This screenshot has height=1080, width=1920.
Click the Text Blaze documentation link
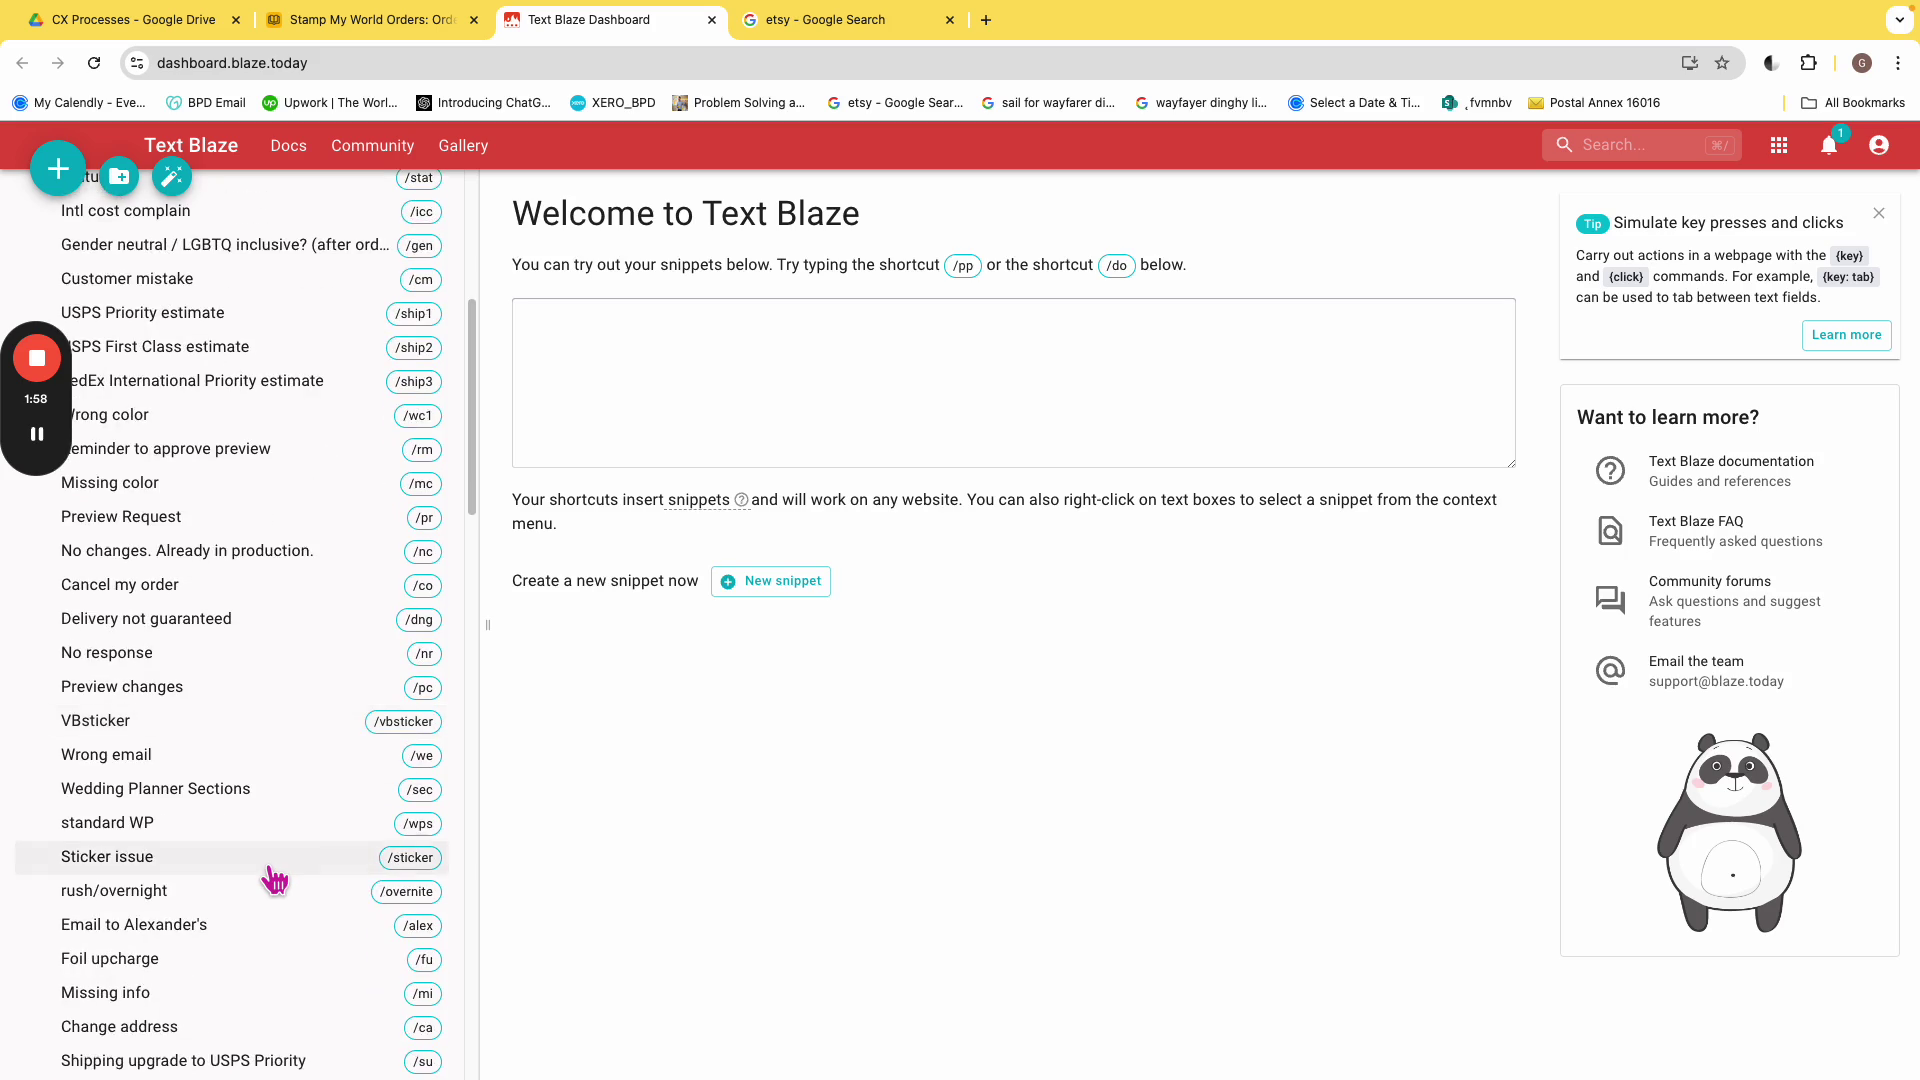click(1731, 461)
